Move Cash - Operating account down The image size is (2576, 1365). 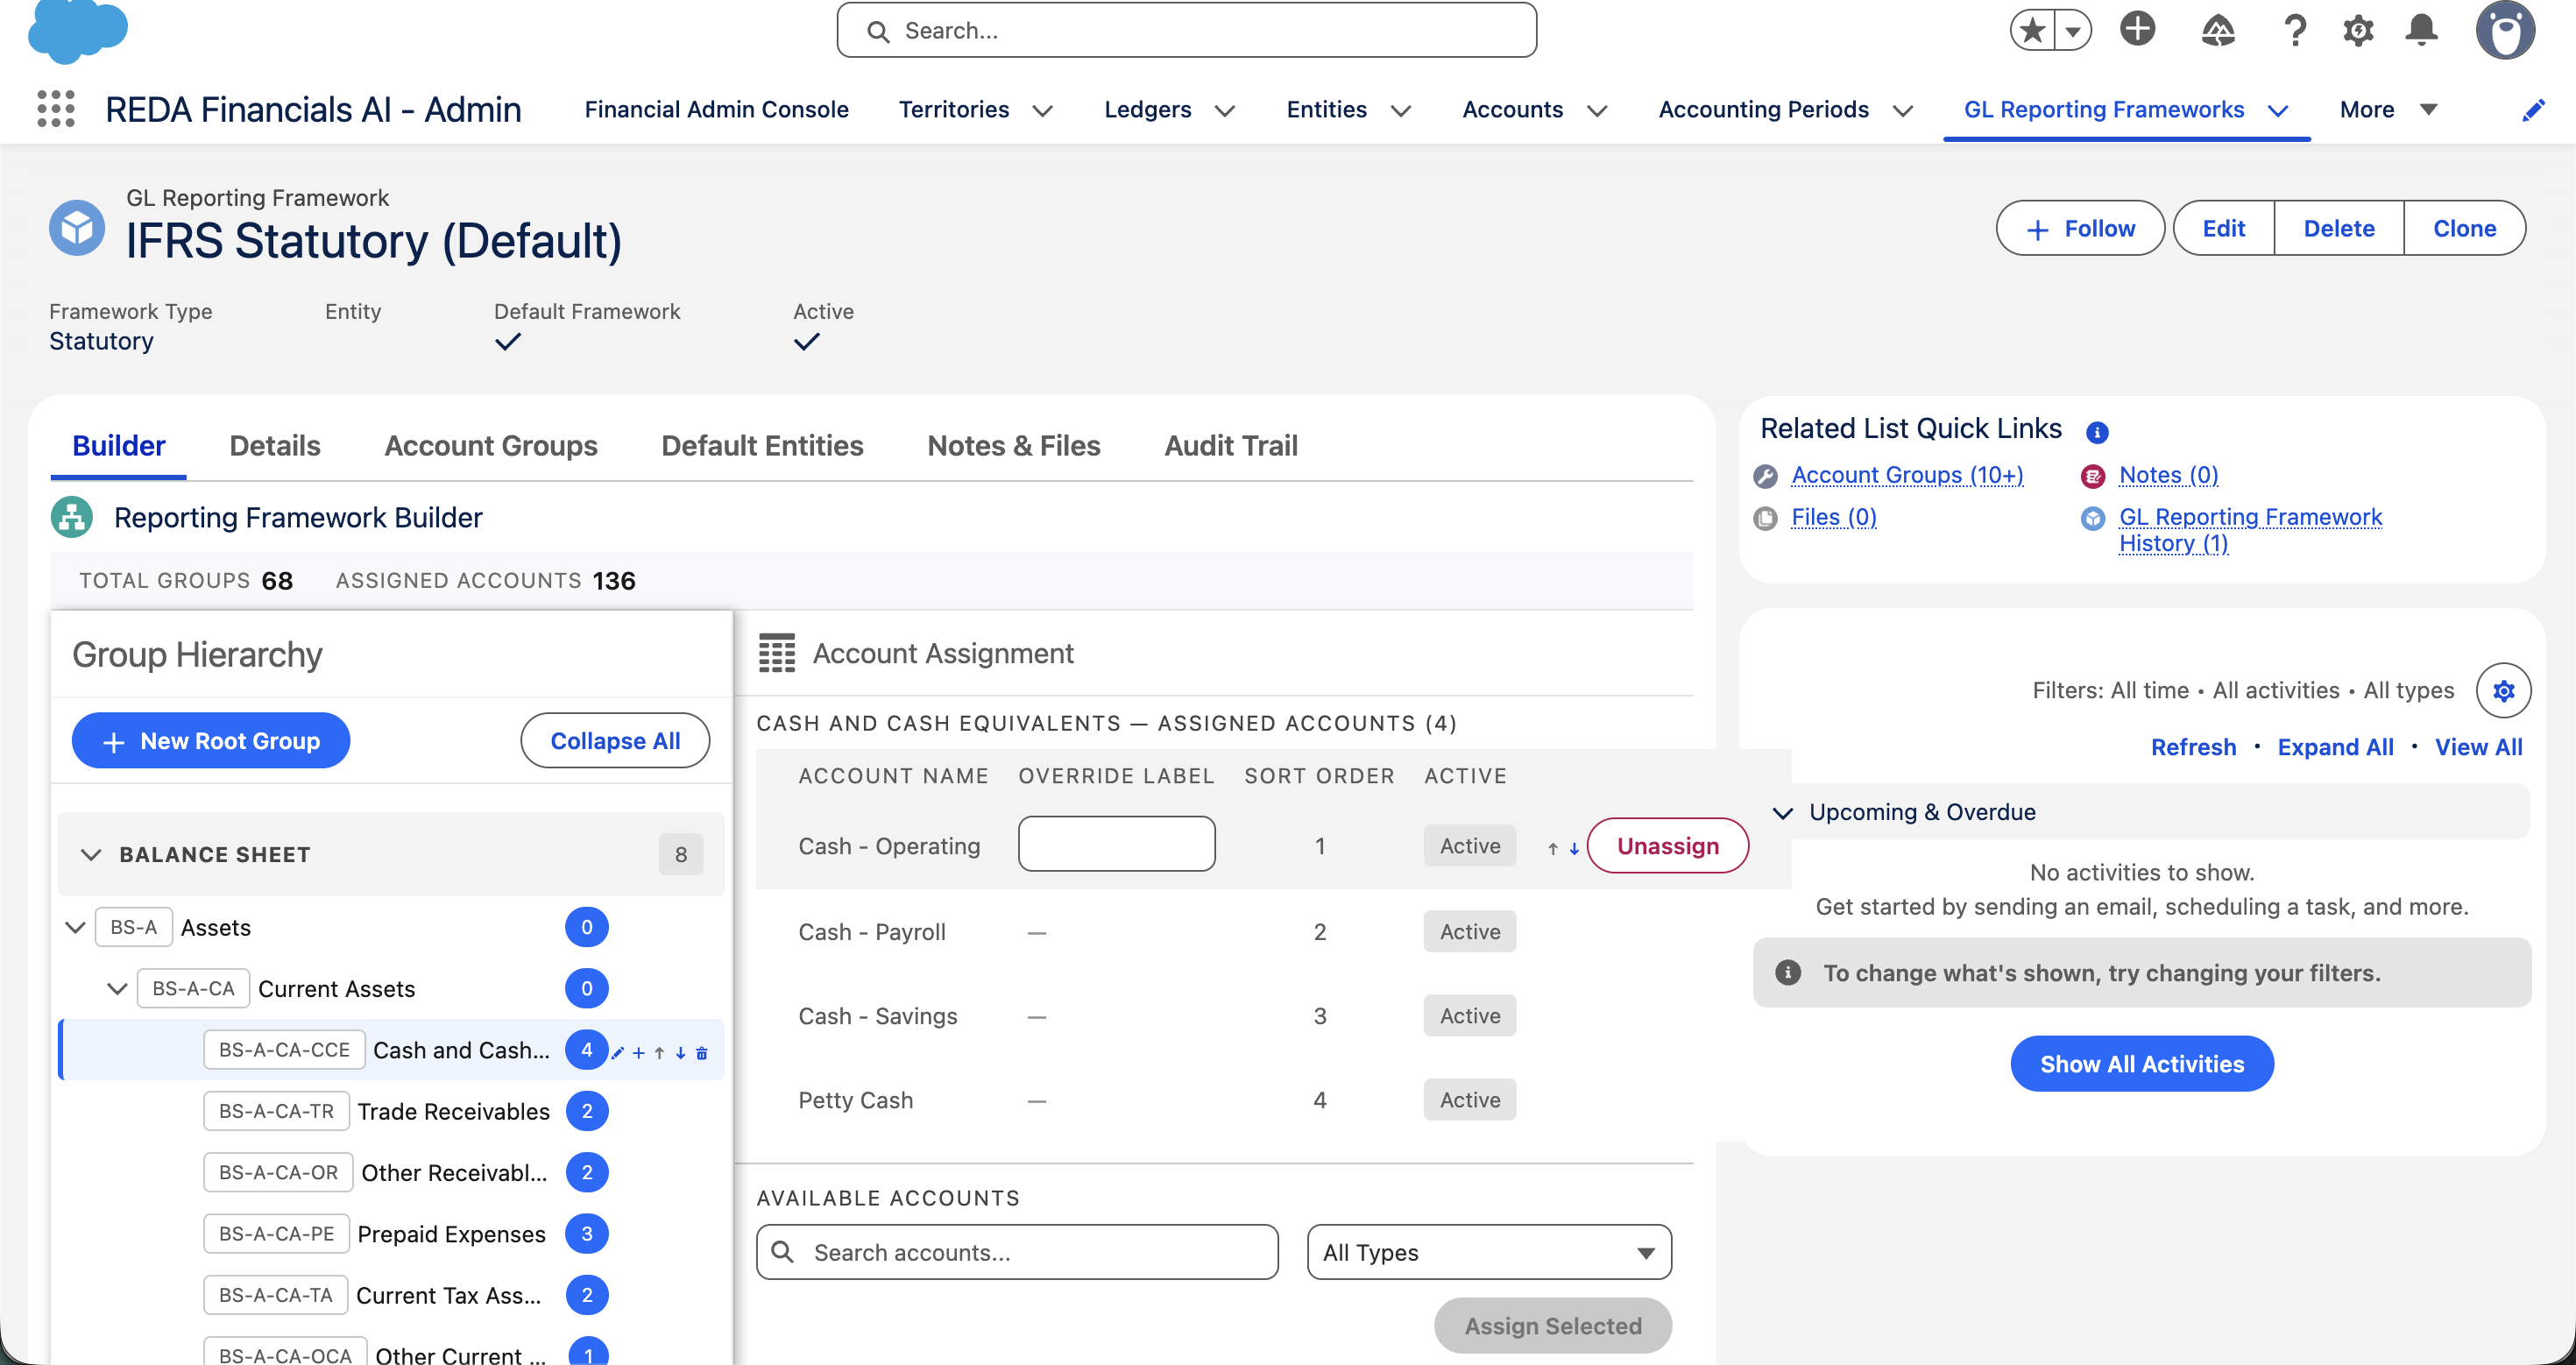pos(1574,848)
